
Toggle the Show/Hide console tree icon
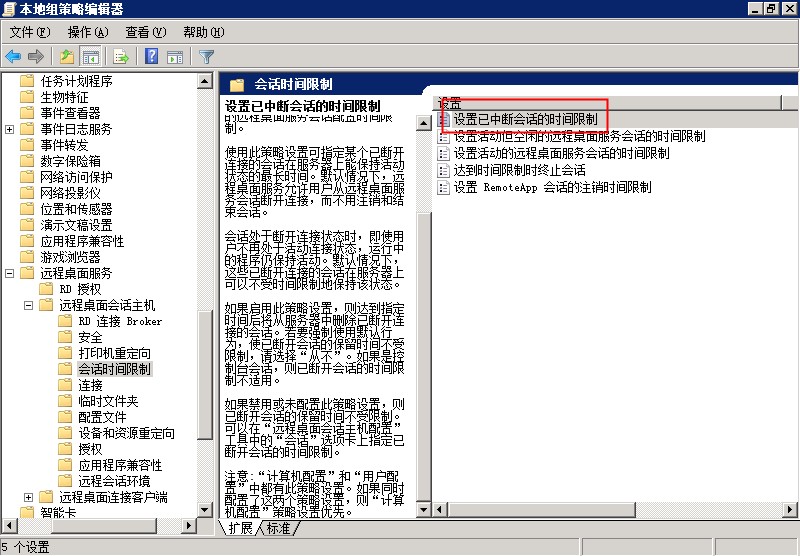(90, 57)
